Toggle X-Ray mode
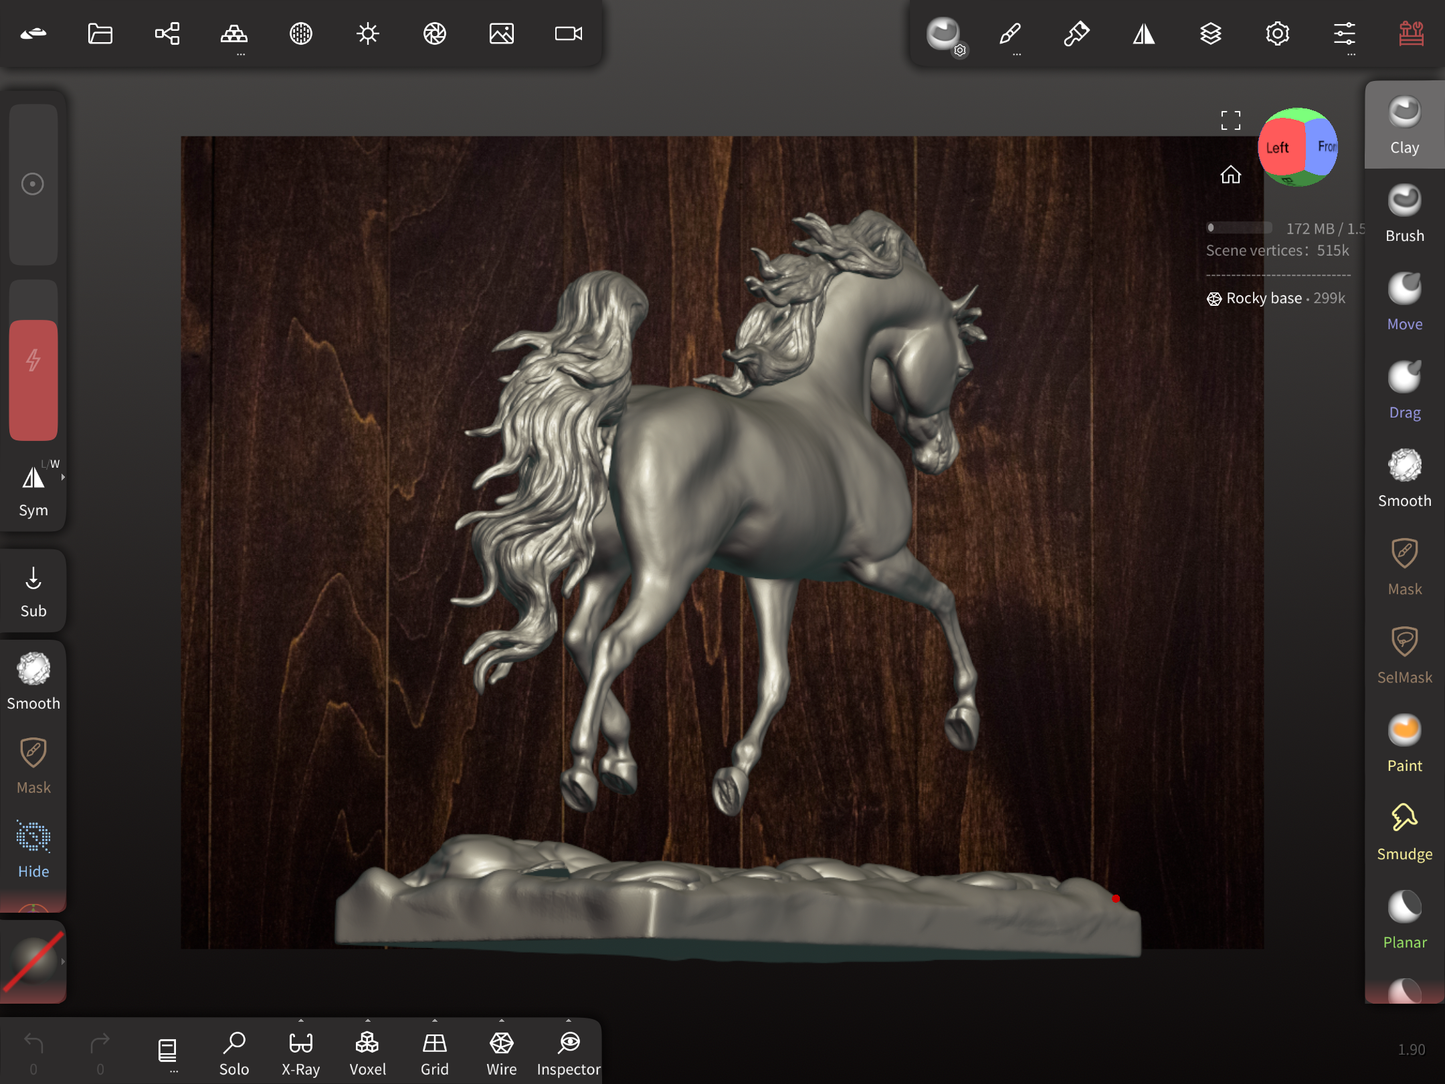The height and width of the screenshot is (1084, 1445). pyautogui.click(x=300, y=1053)
